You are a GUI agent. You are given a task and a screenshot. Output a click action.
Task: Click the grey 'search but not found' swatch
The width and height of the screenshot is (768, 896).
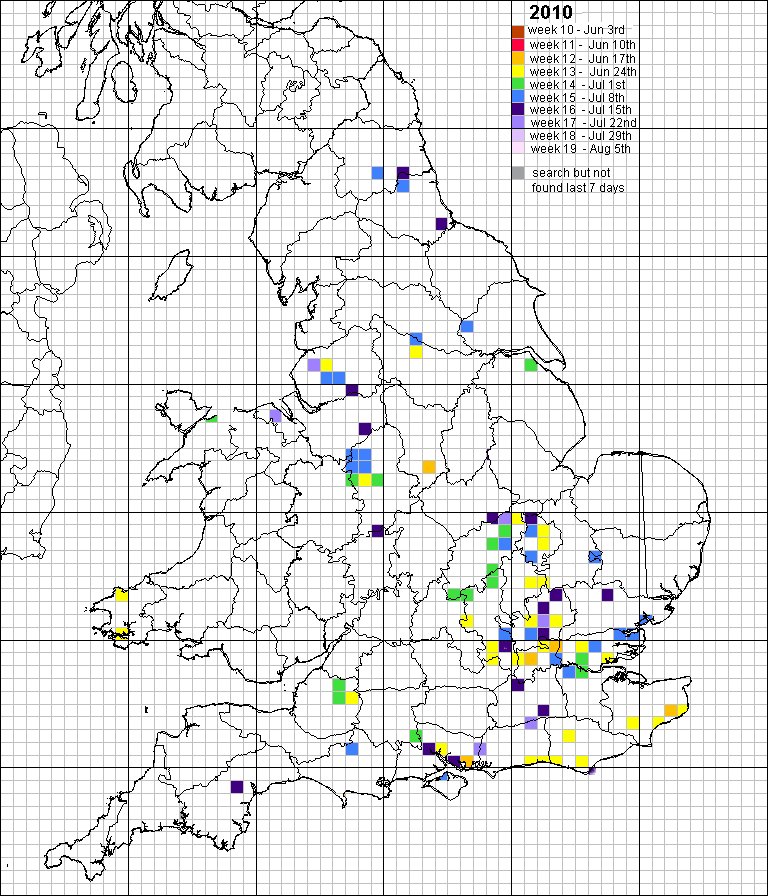click(518, 173)
